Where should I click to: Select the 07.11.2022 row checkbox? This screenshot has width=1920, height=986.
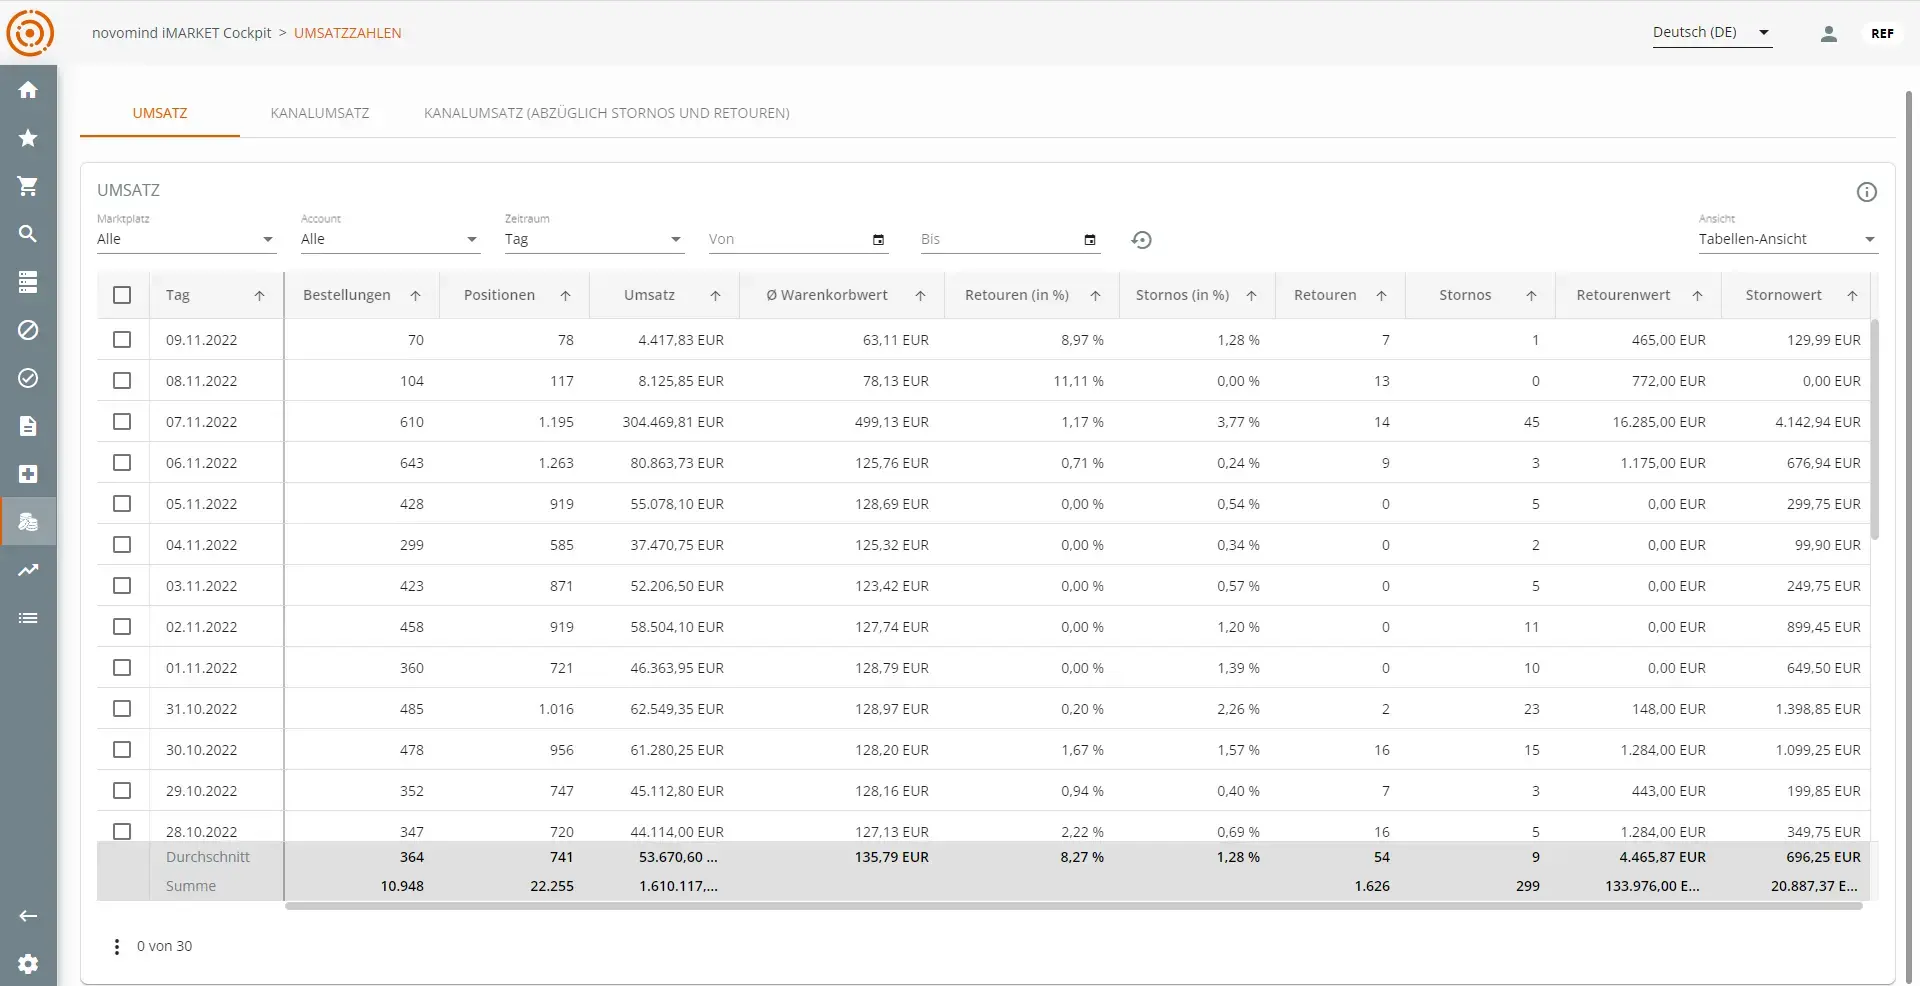coord(122,422)
